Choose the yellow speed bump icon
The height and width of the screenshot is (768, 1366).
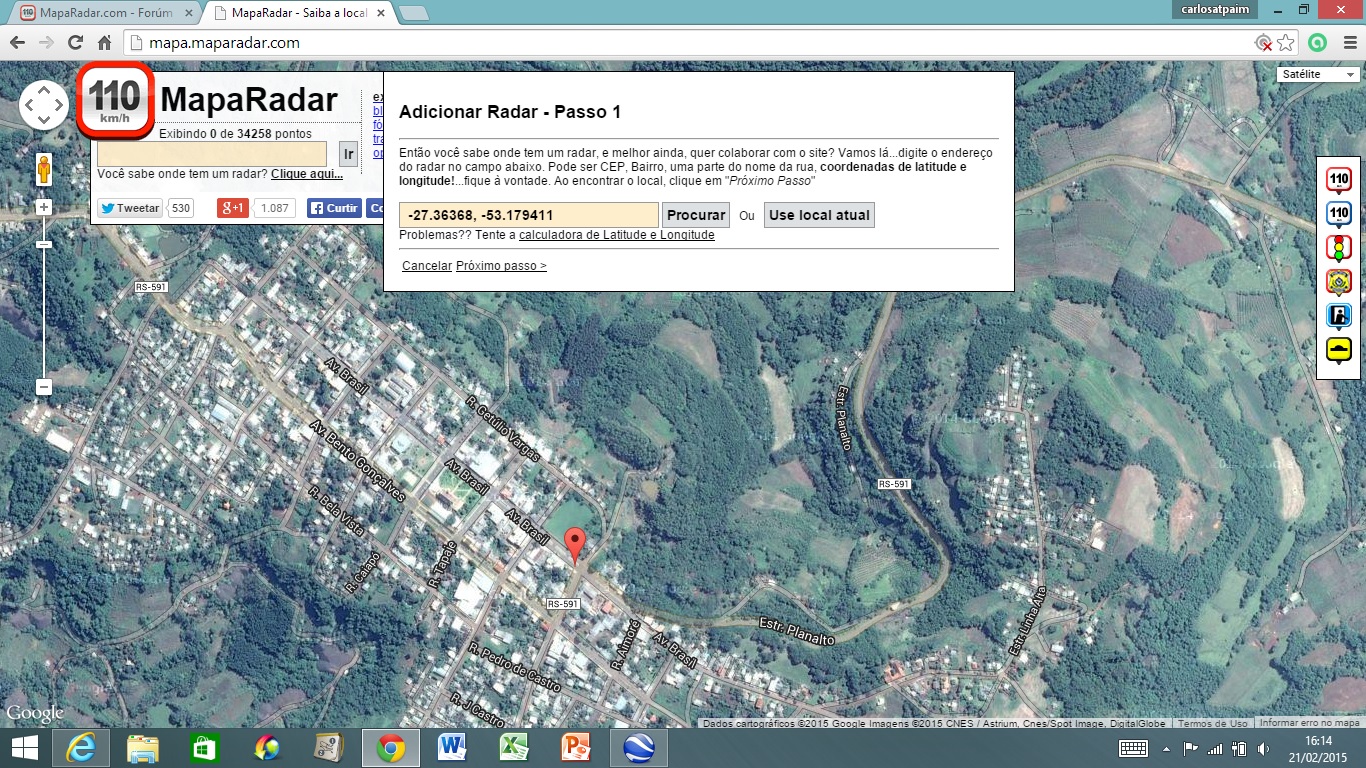click(1339, 351)
